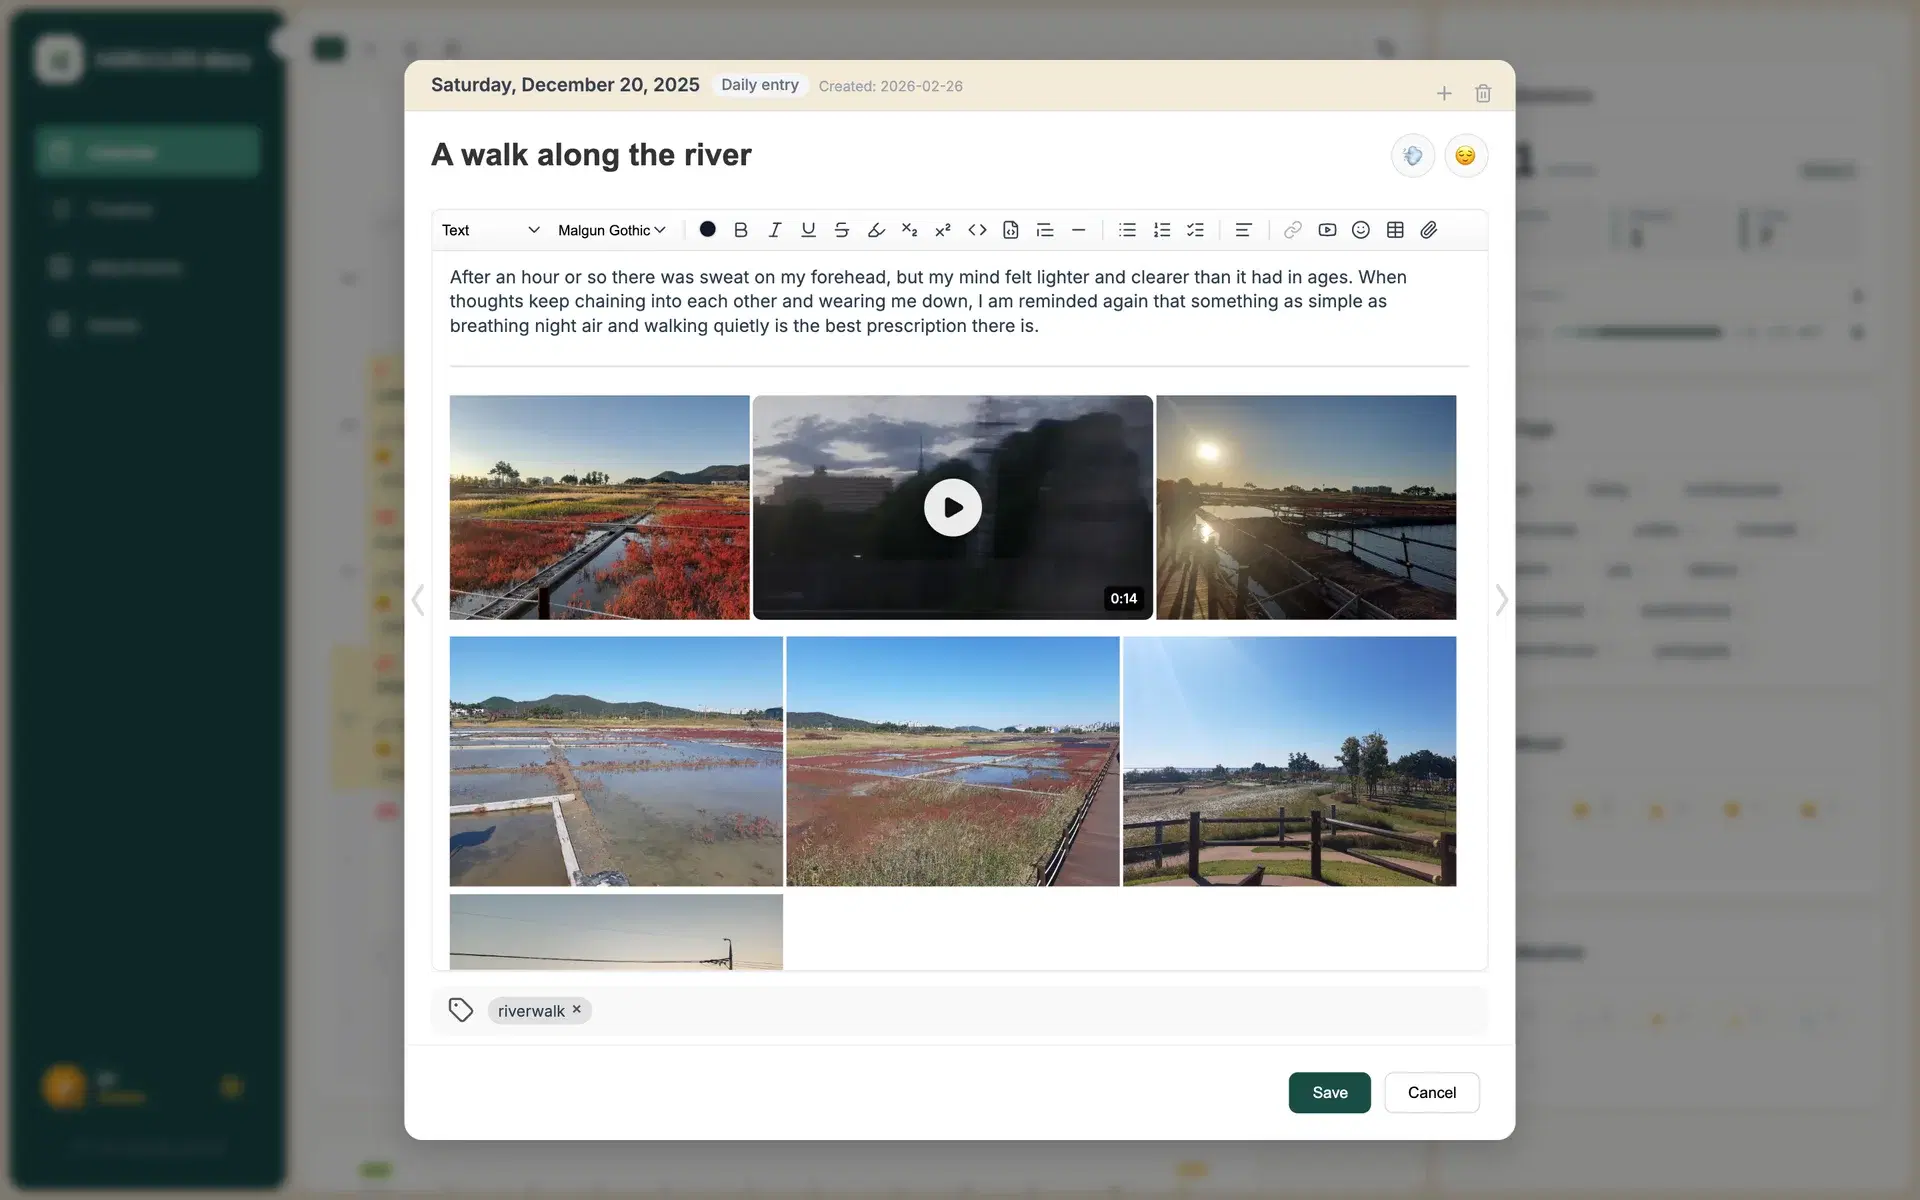The image size is (1920, 1200).
Task: Change the weather icon beside the title
Action: 1413,156
